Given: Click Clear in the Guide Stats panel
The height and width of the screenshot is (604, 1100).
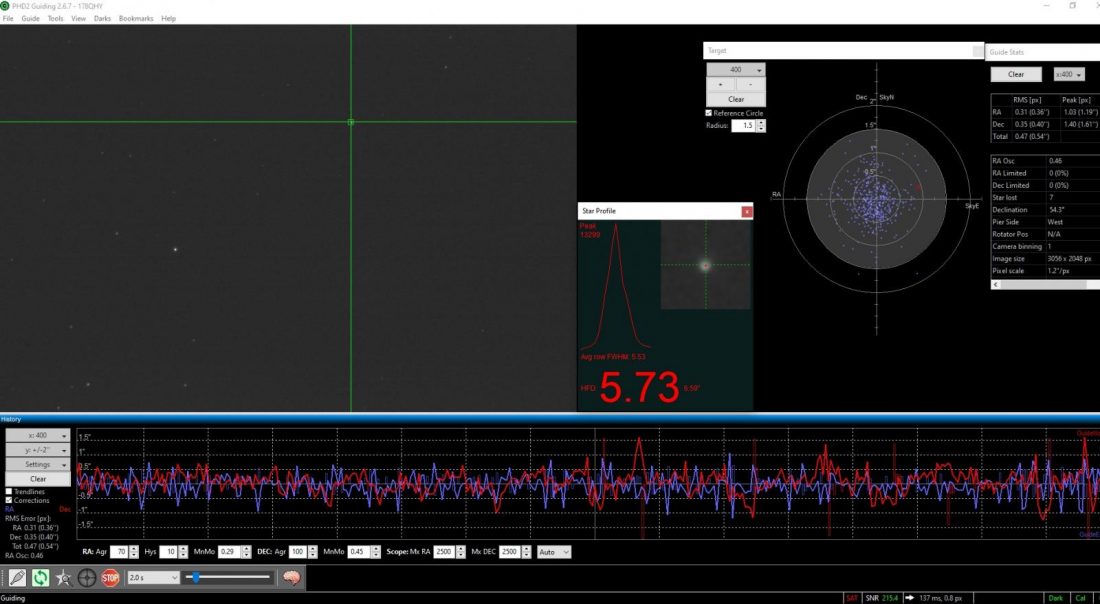Looking at the screenshot, I should pyautogui.click(x=1016, y=74).
